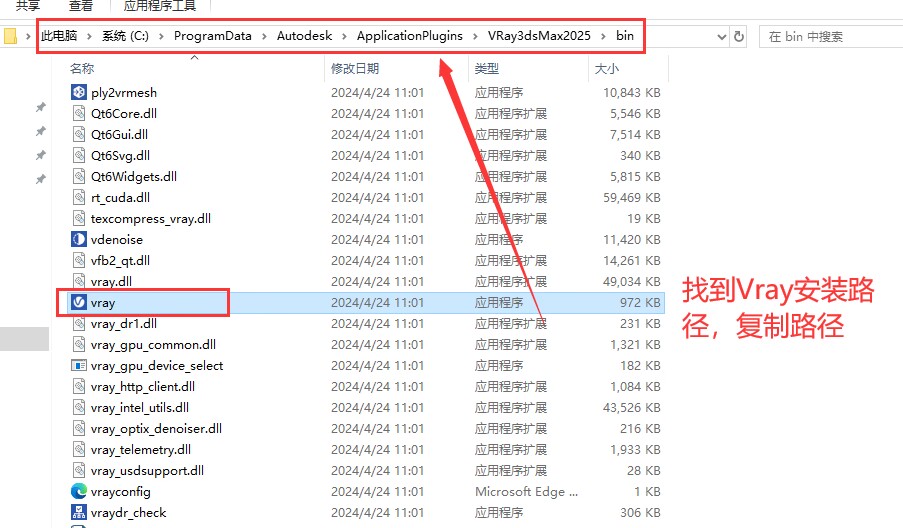Click the Qt6Gui.dll file icon

[79, 134]
